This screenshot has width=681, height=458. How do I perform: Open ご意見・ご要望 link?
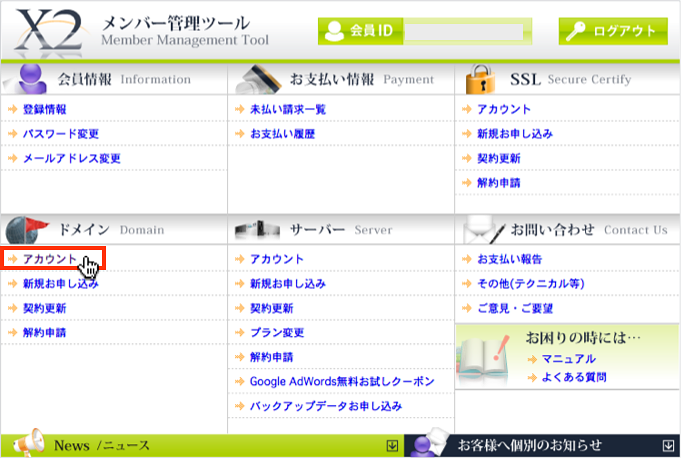pyautogui.click(x=515, y=308)
